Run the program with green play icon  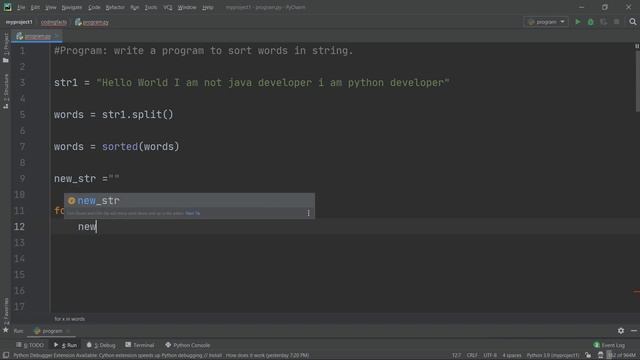tap(578, 22)
